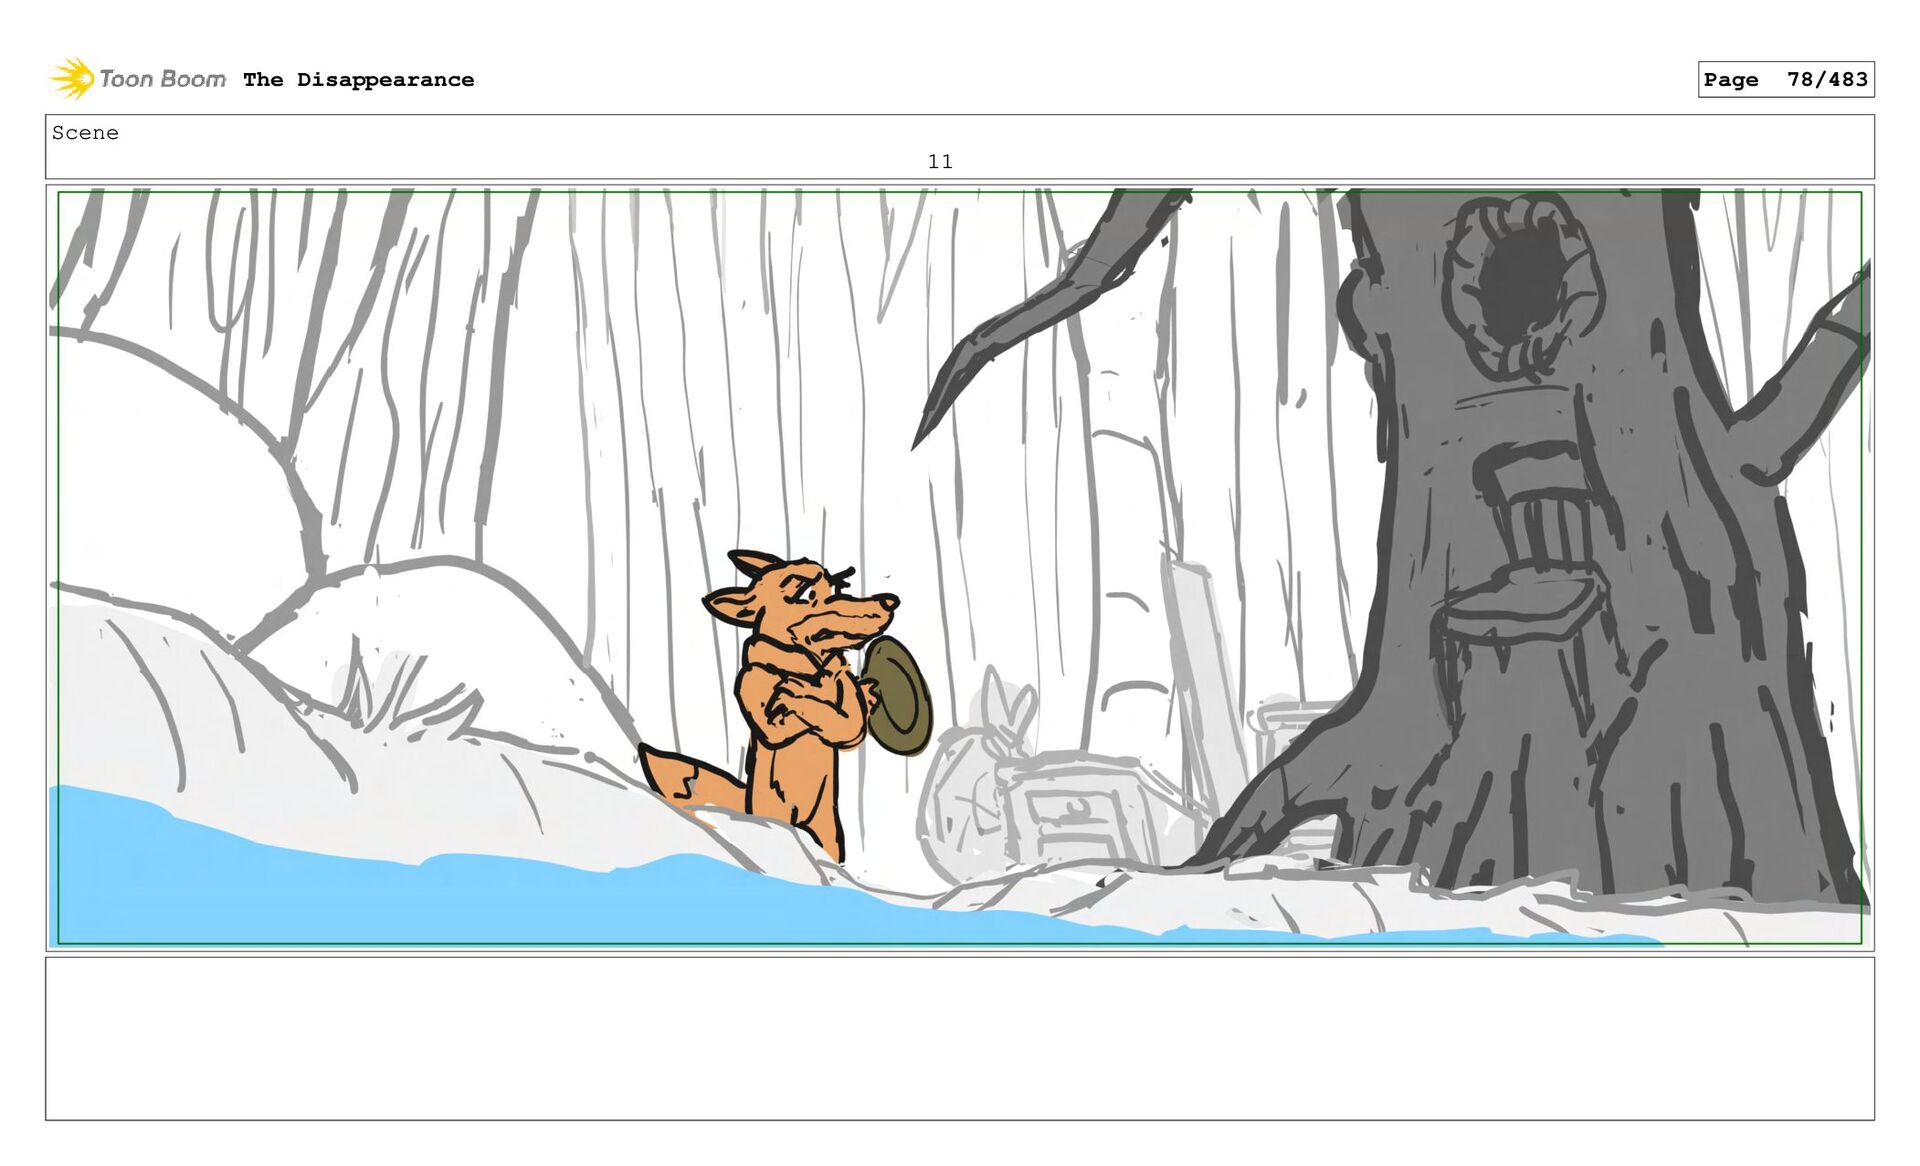Select the title text "The Disappearance"
This screenshot has height=1166, width=1920.
[358, 80]
